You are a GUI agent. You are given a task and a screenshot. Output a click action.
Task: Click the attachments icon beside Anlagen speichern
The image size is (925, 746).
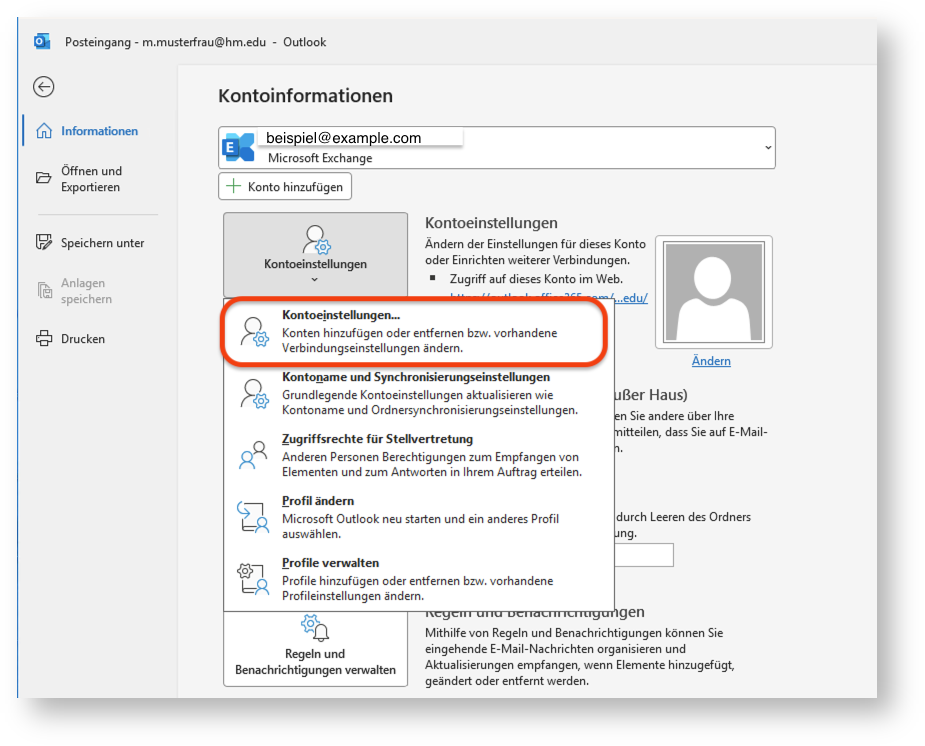tap(44, 290)
